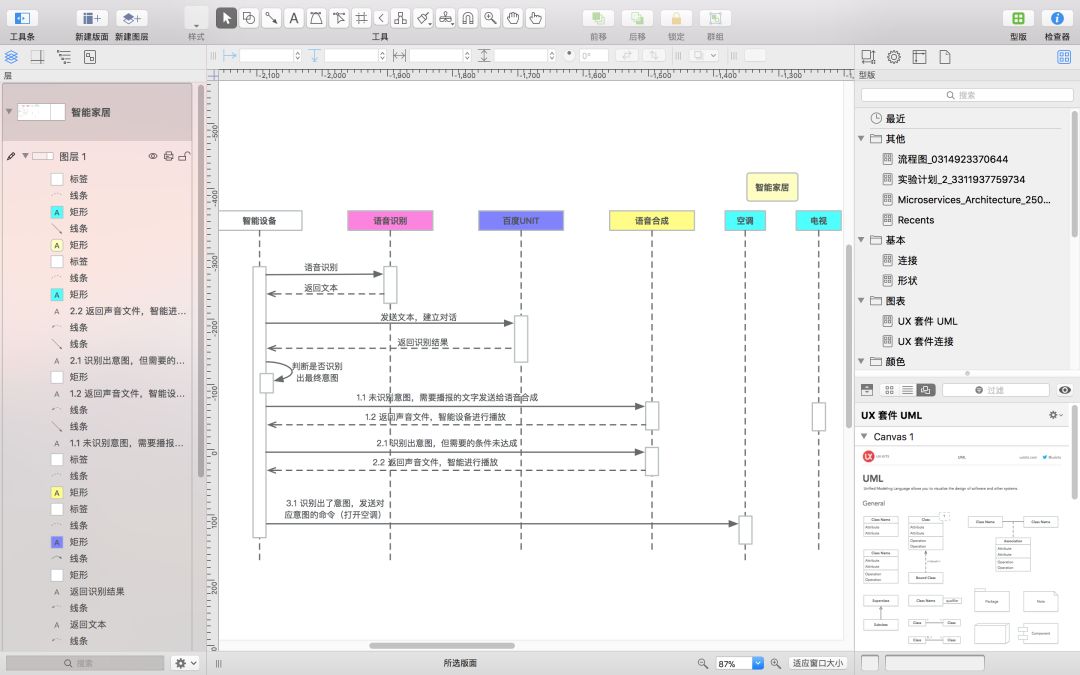Image resolution: width=1080 pixels, height=675 pixels.
Task: Collapse the 图表 stencil folder
Action: 861,300
